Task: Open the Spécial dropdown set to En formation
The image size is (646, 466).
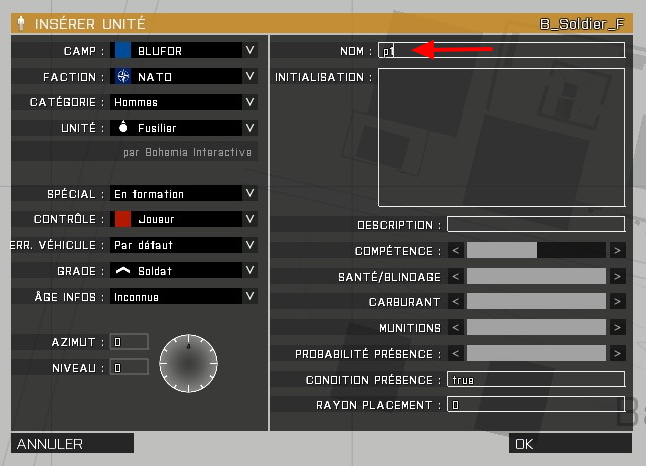Action: tap(249, 194)
